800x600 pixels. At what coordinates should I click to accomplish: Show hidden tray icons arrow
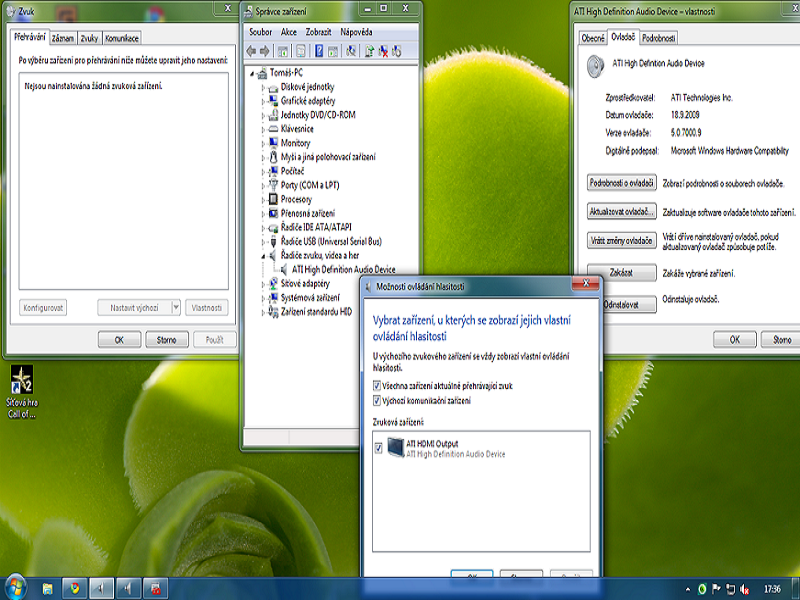(x=688, y=589)
